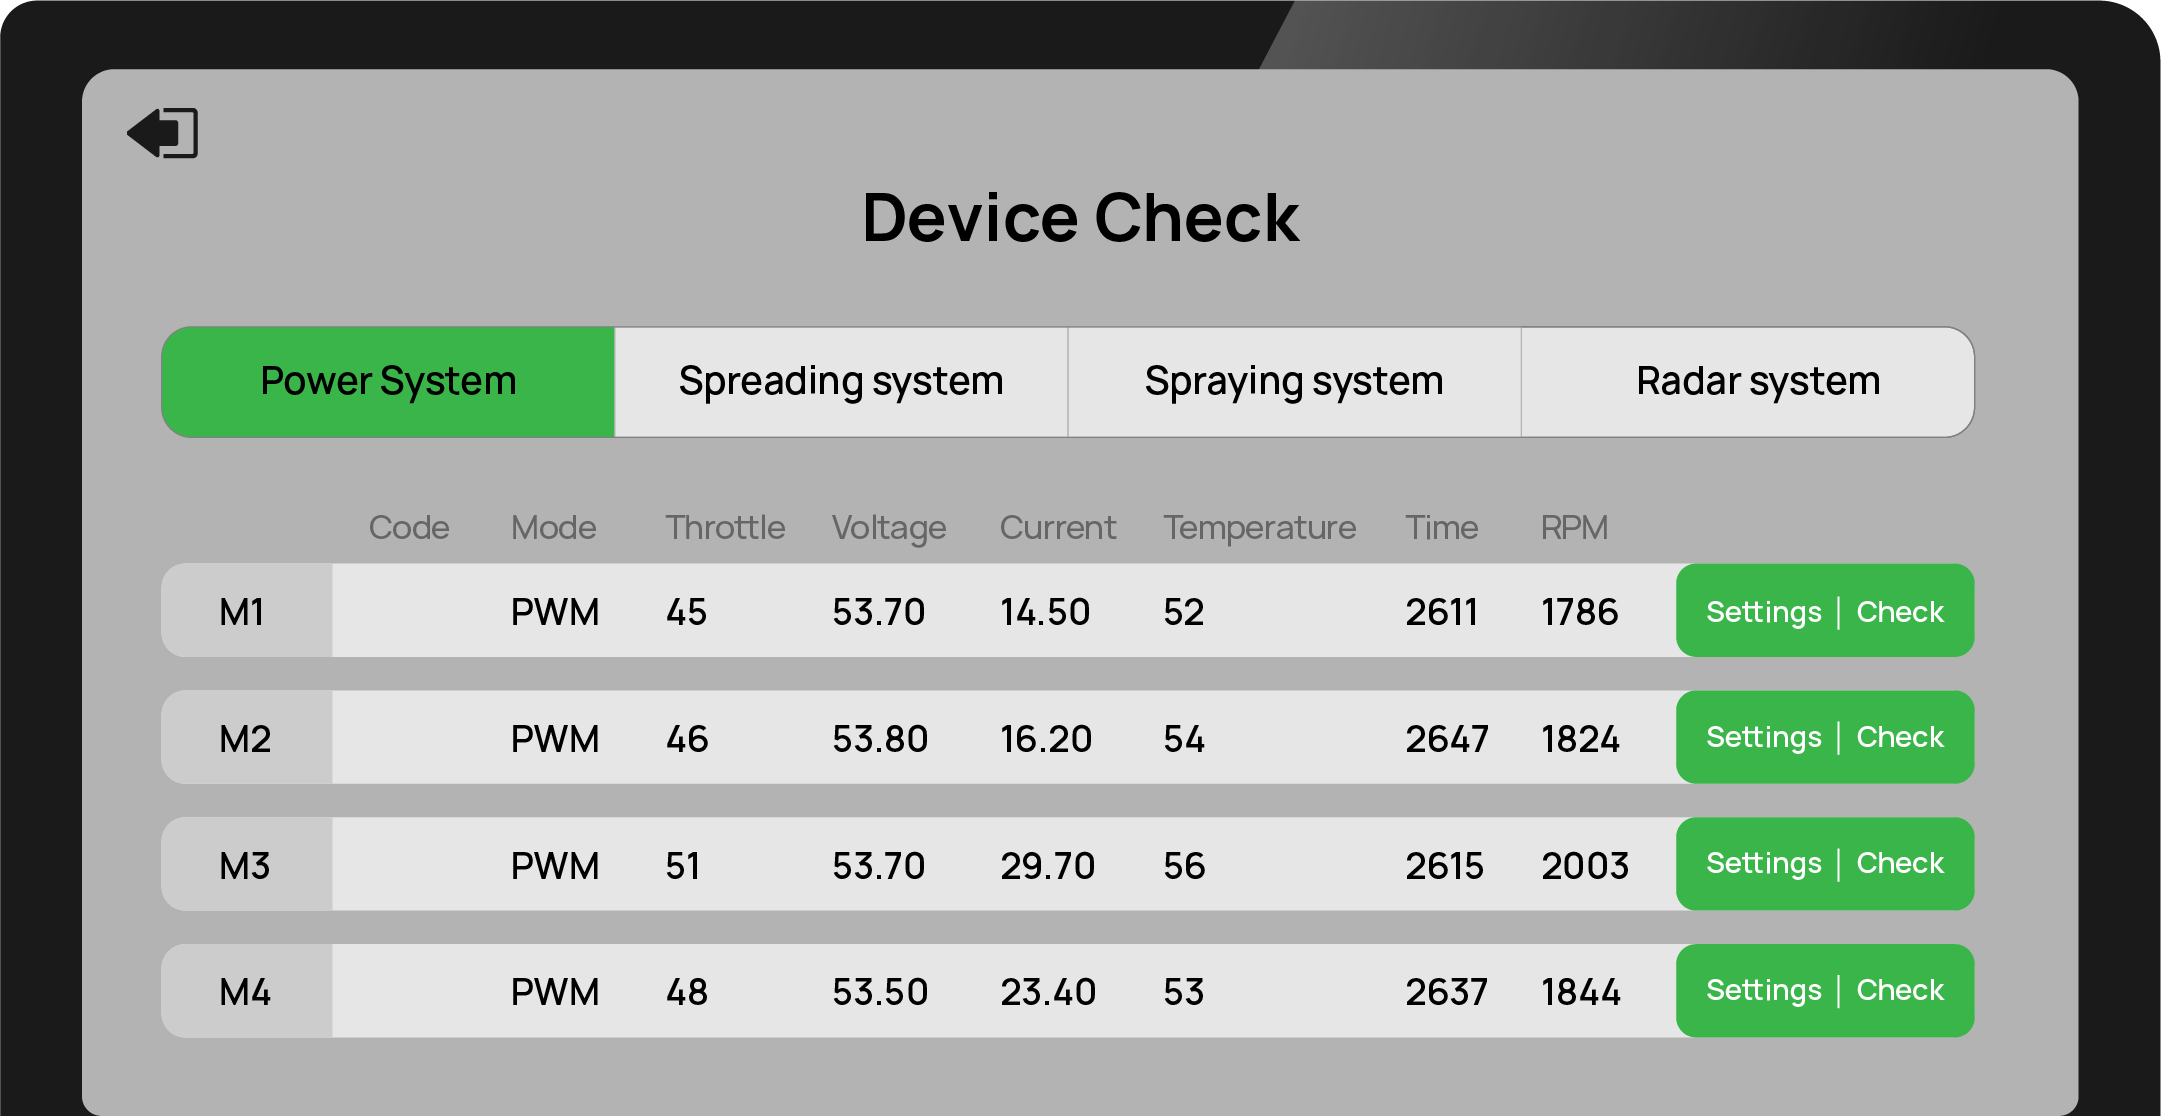
Task: Switch to the Spreading system tab
Action: (x=841, y=382)
